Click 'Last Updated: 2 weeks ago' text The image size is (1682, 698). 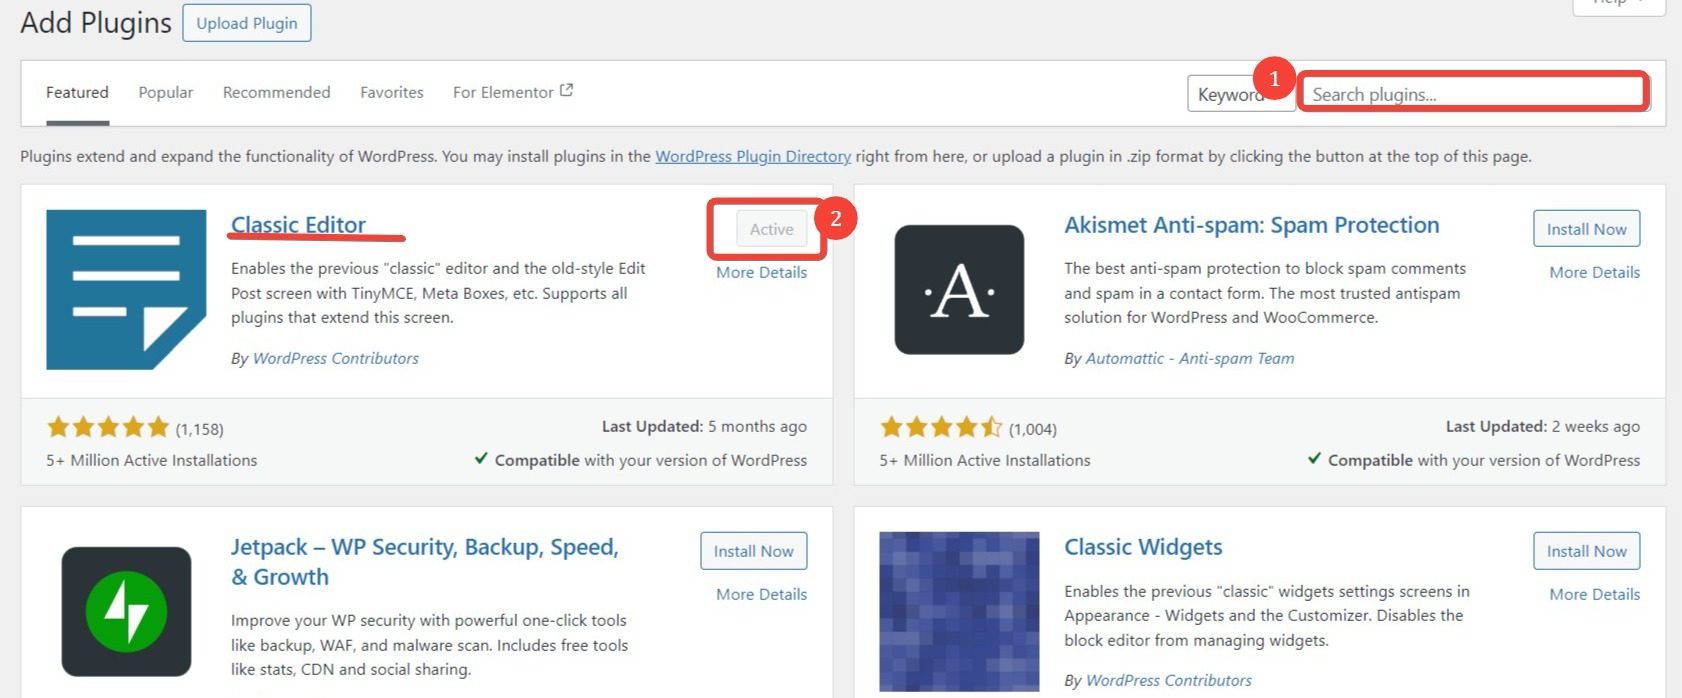[x=1543, y=426]
